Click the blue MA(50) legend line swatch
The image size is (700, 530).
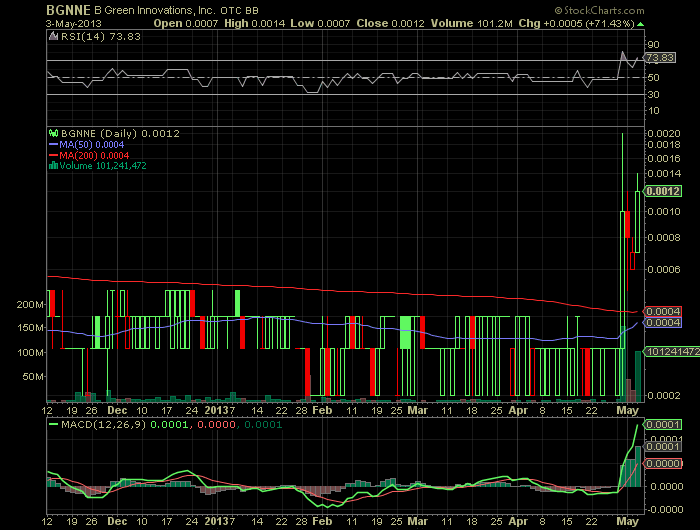click(53, 145)
